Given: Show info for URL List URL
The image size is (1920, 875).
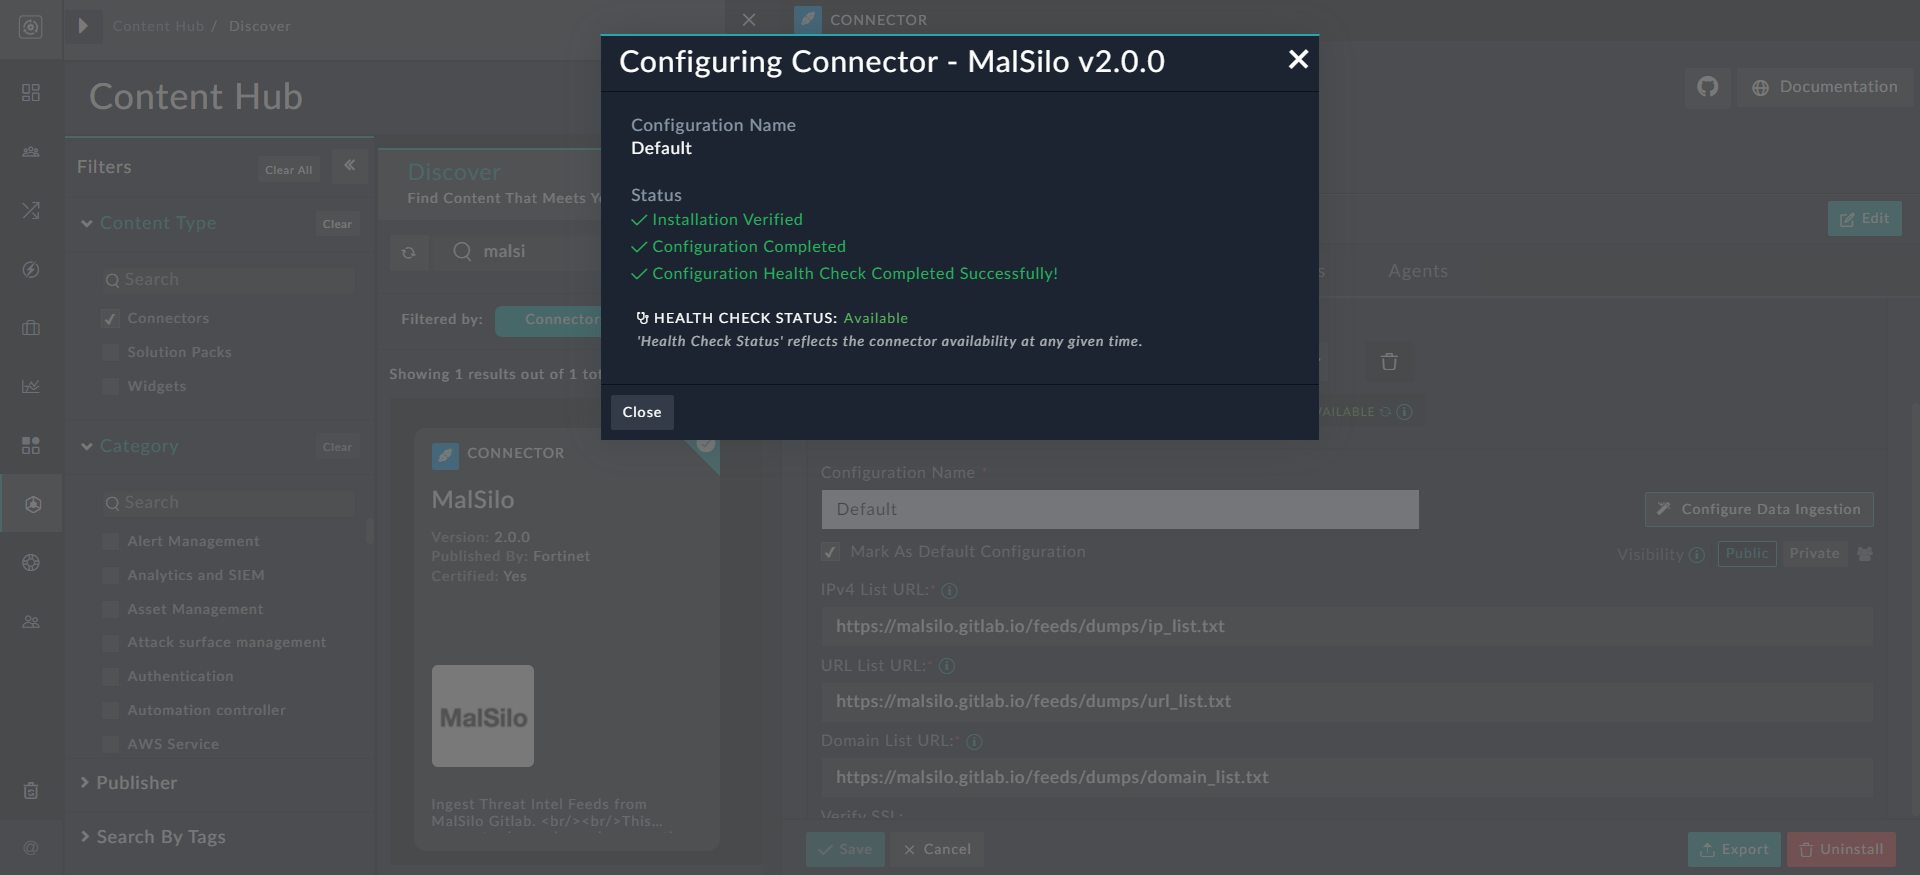Looking at the screenshot, I should [947, 666].
